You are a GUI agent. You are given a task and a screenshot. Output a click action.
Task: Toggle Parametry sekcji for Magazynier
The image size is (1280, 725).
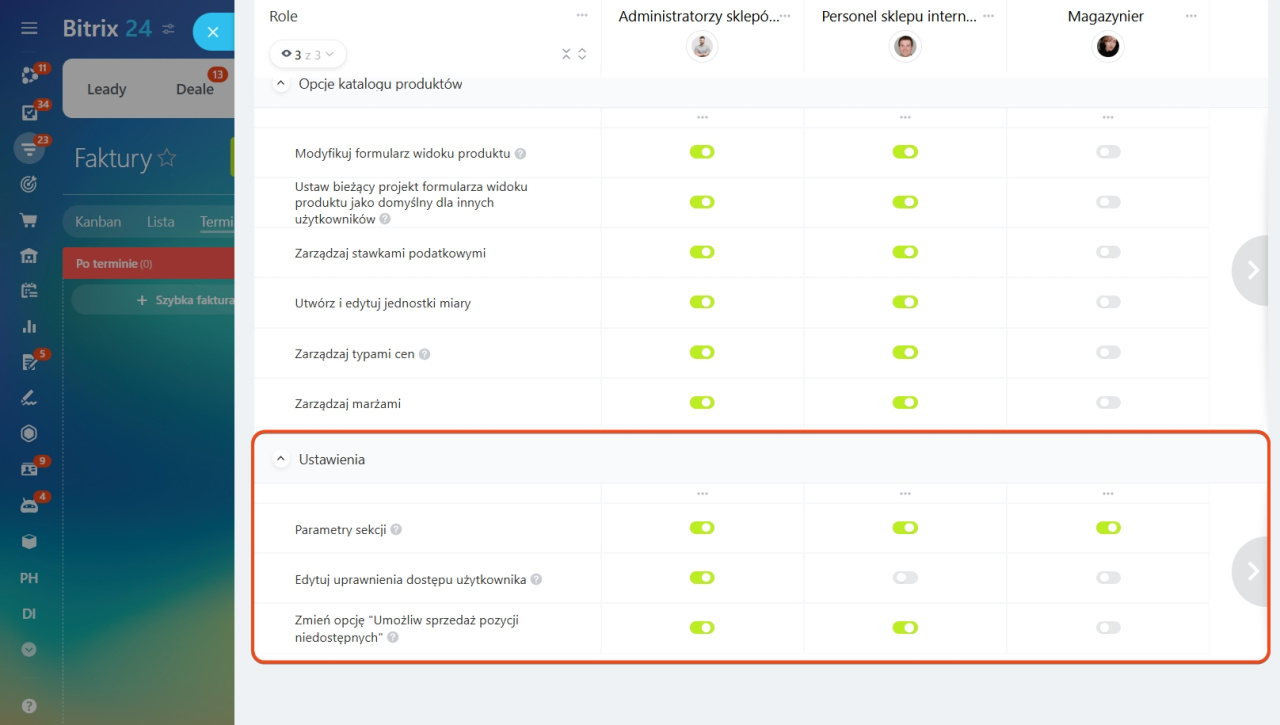click(1108, 528)
